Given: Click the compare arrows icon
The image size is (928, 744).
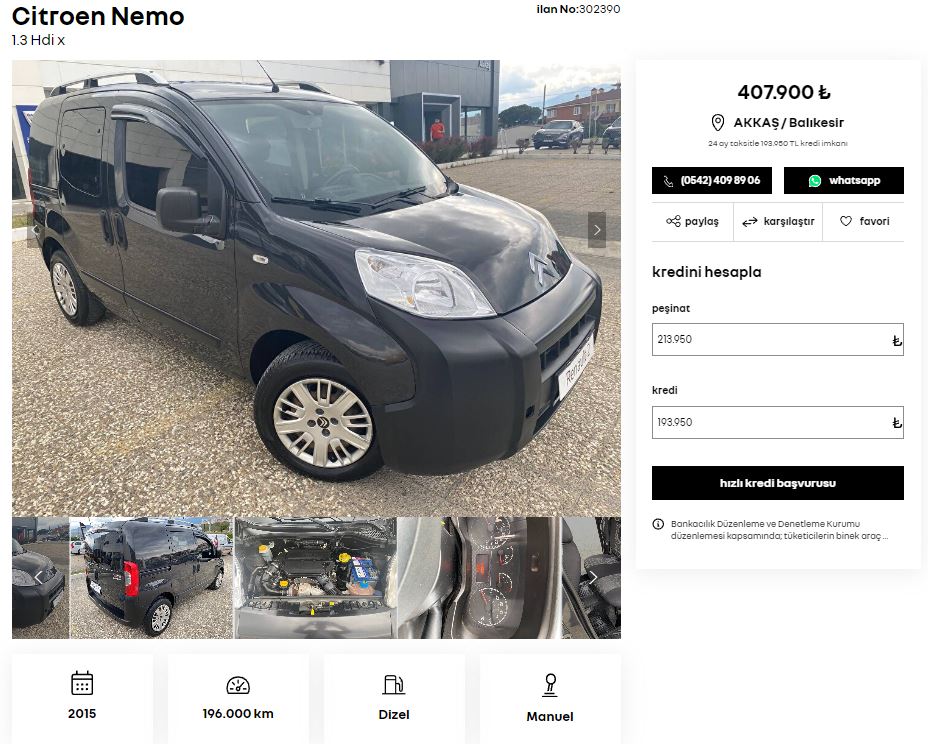Looking at the screenshot, I should pyautogui.click(x=750, y=222).
